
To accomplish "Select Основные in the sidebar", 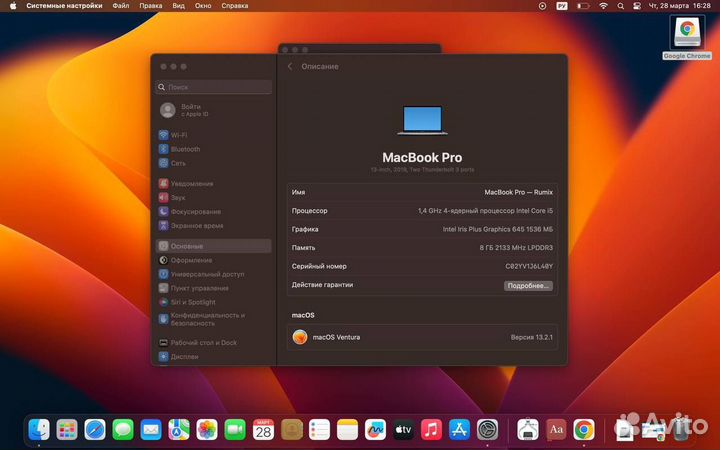I will click(214, 246).
